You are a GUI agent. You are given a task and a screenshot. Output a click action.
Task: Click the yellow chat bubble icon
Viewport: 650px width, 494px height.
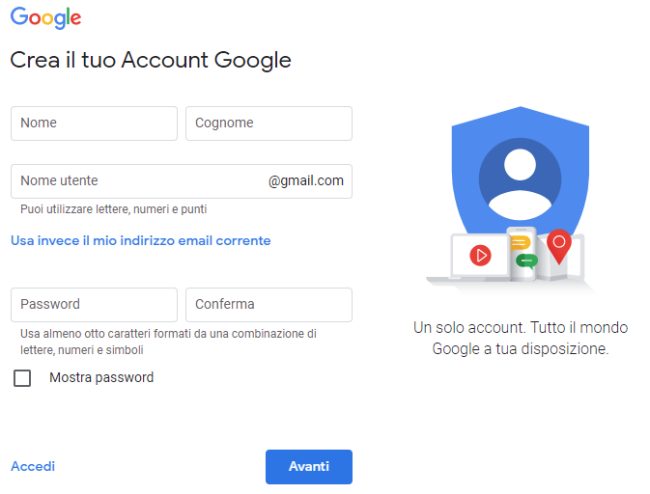click(520, 243)
